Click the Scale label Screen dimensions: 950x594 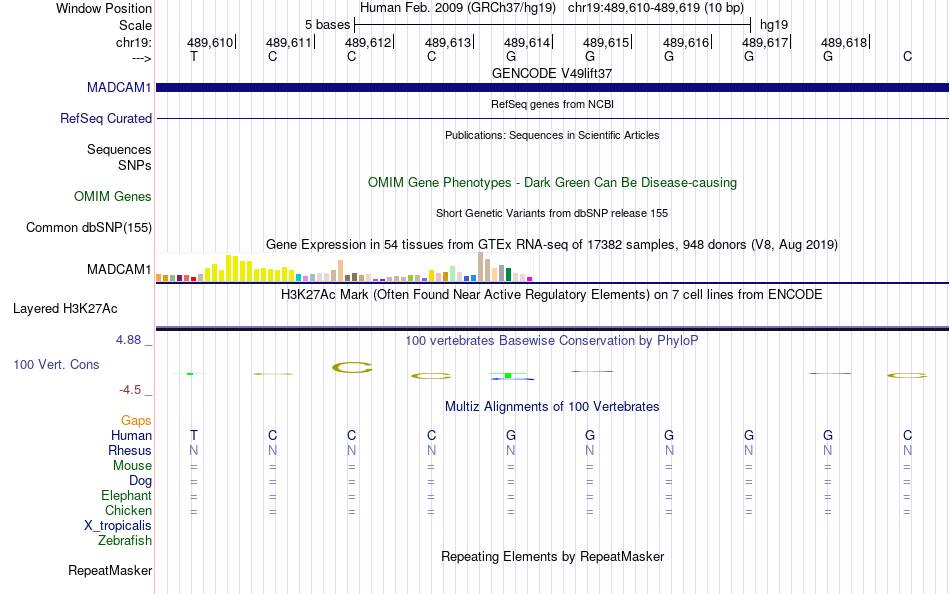(x=136, y=25)
